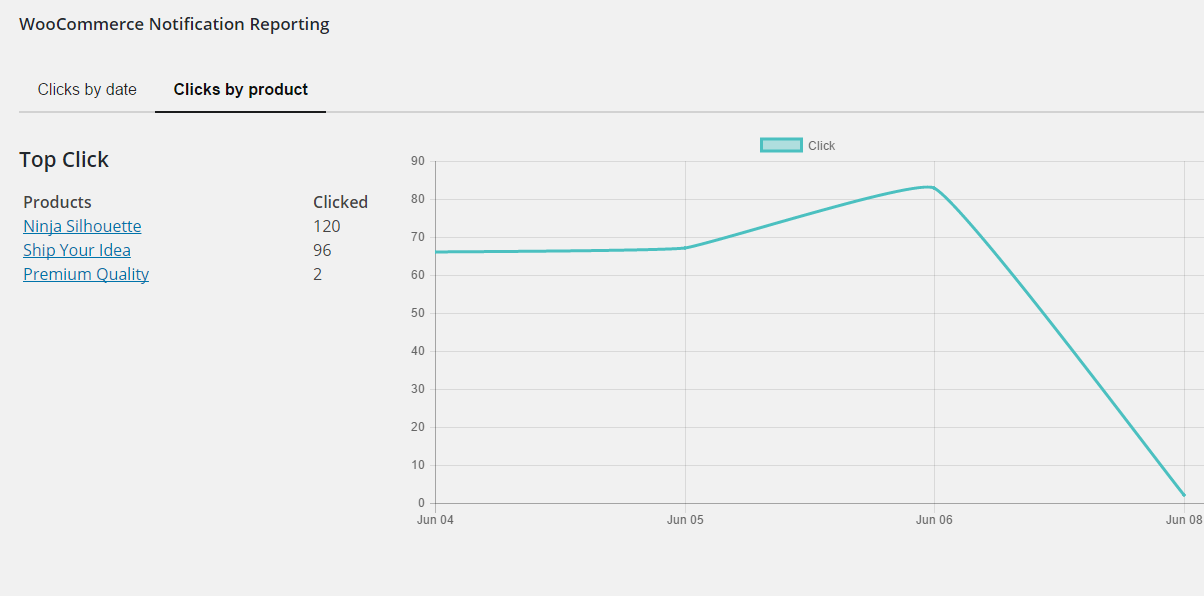Click the Products column header
The image size is (1204, 596).
tap(57, 202)
